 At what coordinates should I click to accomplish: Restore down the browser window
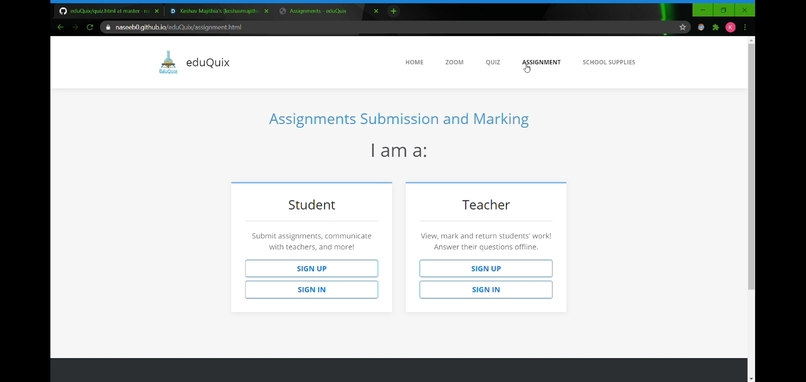pos(724,10)
